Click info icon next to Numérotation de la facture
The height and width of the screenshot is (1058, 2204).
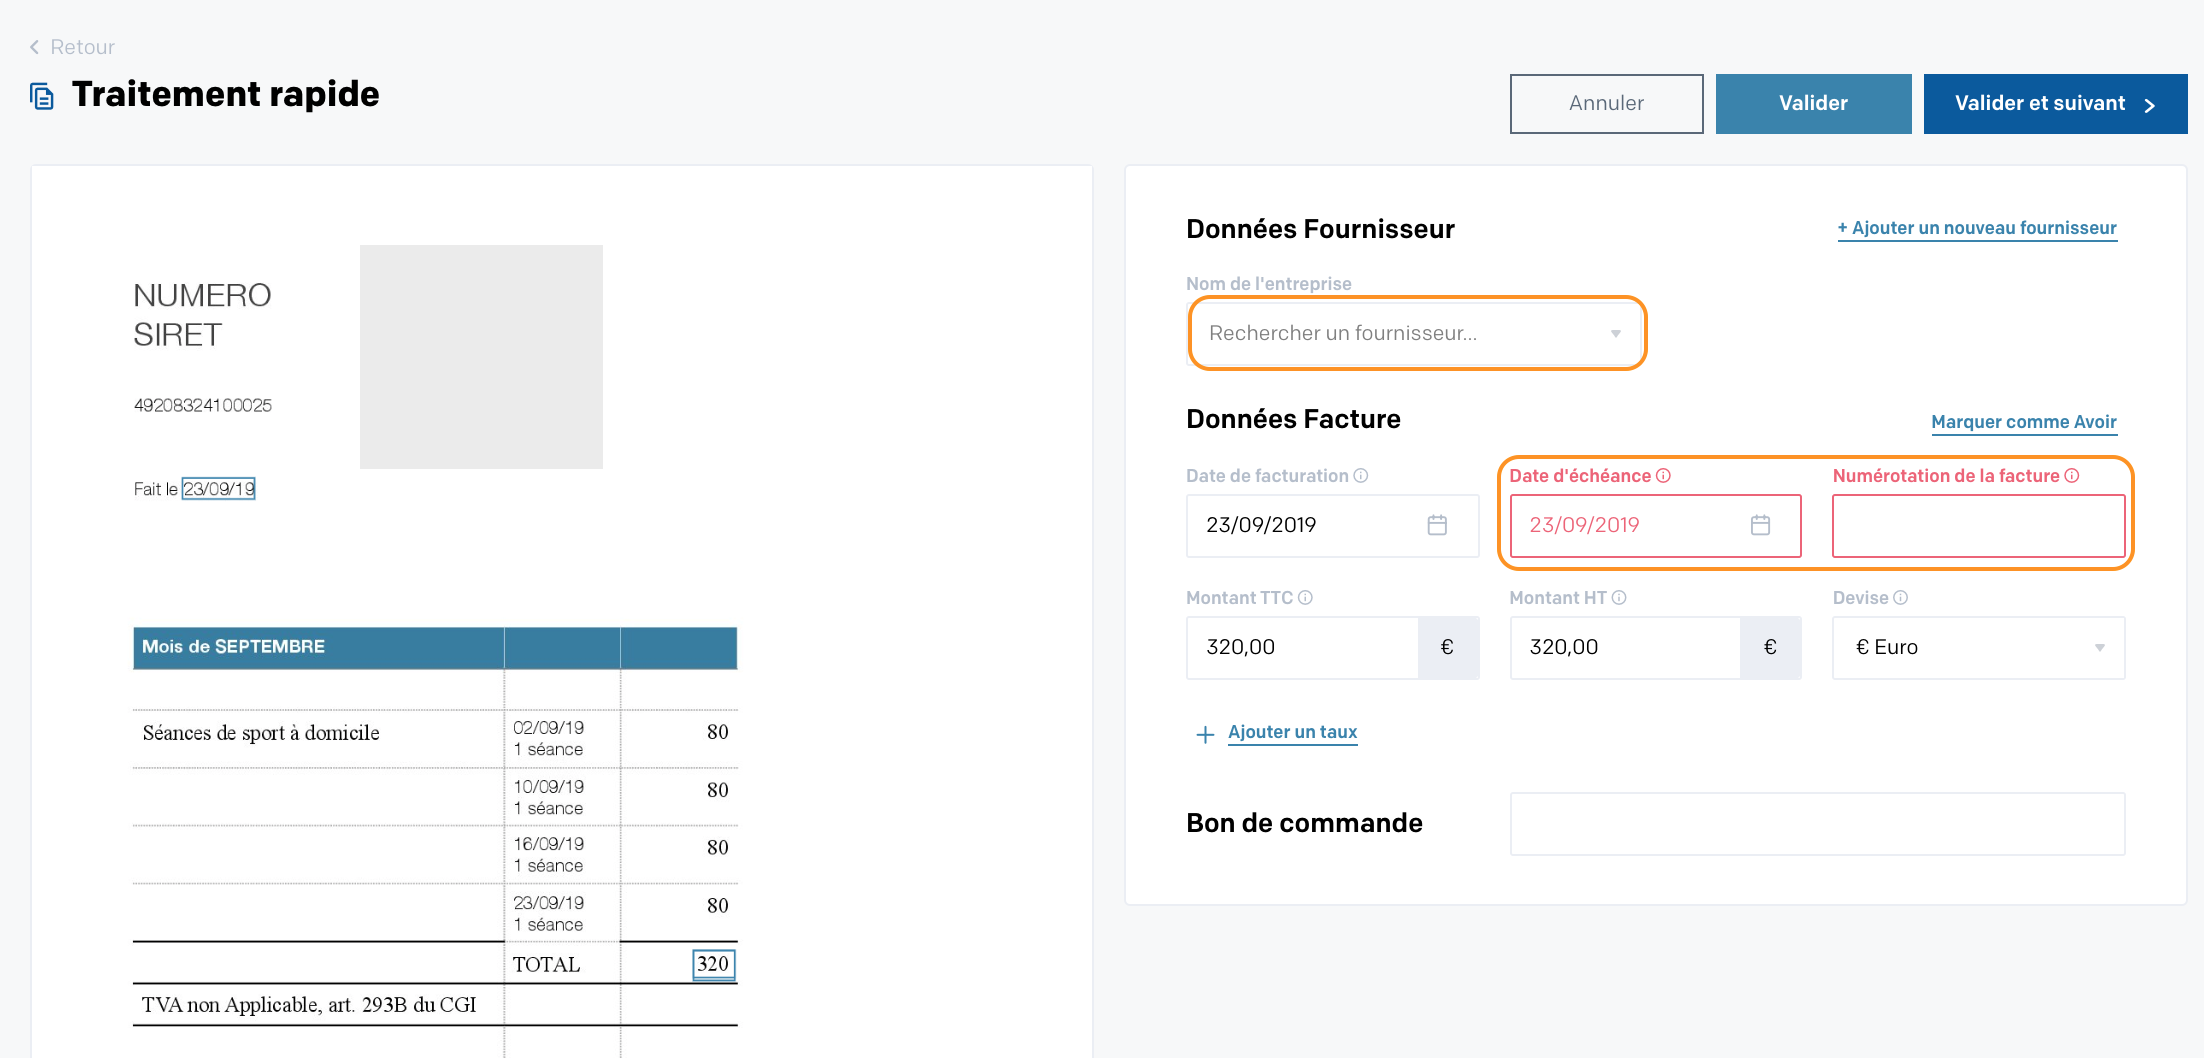(x=2072, y=476)
